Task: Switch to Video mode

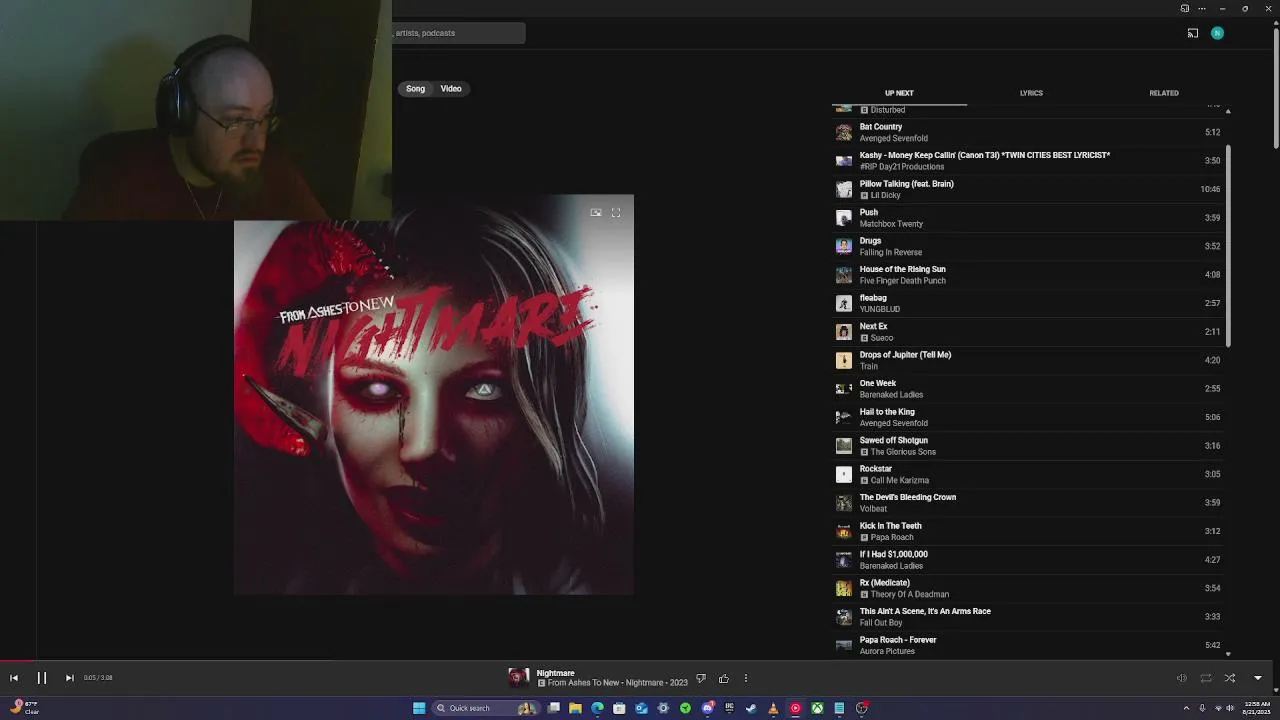Action: [451, 89]
